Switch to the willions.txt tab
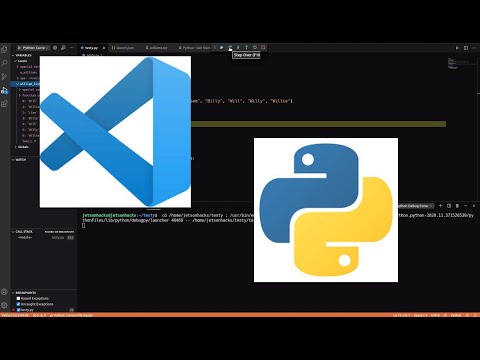The image size is (480, 360). point(157,48)
